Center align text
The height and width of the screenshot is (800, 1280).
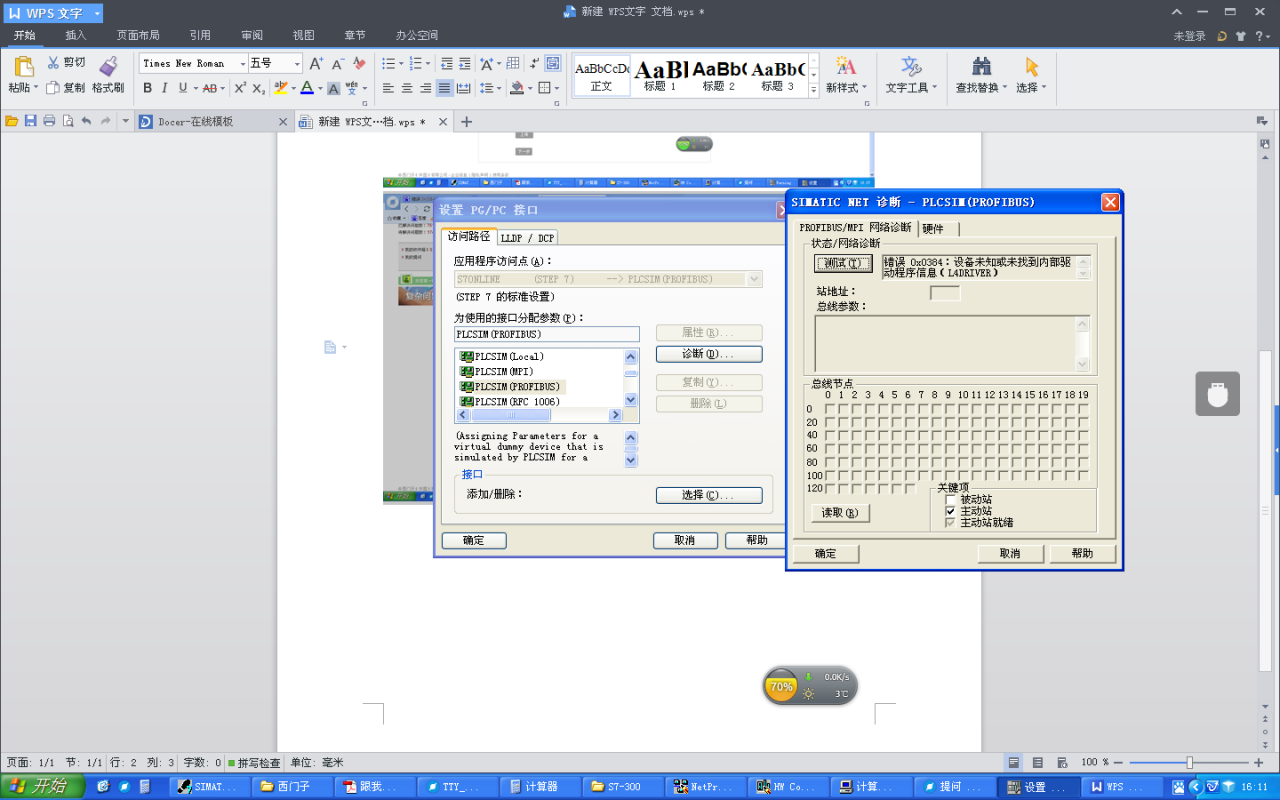click(407, 88)
